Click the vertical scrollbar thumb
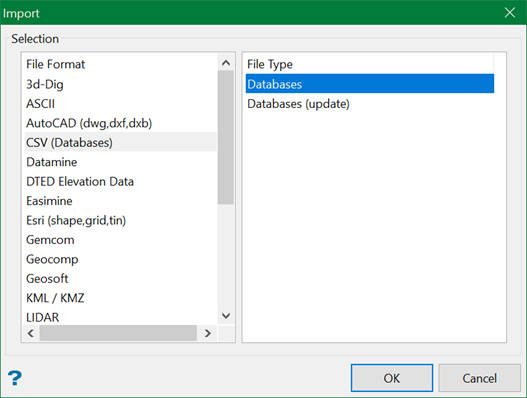 coord(226,137)
